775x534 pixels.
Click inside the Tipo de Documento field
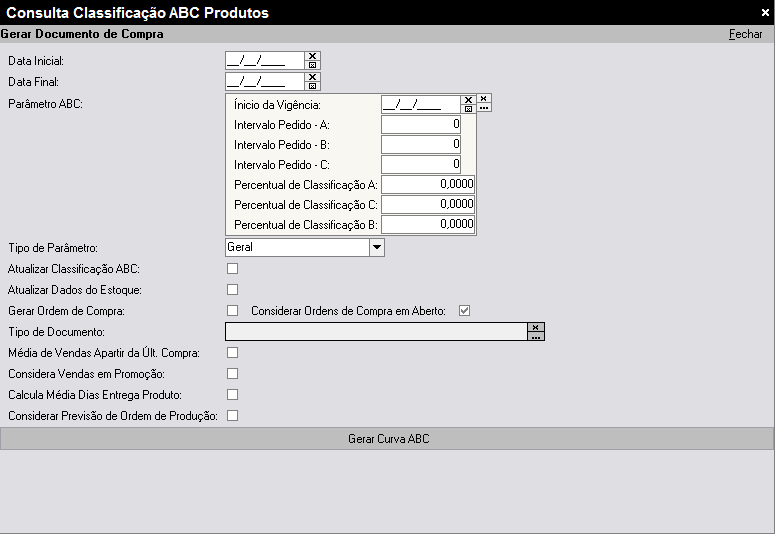pos(377,331)
